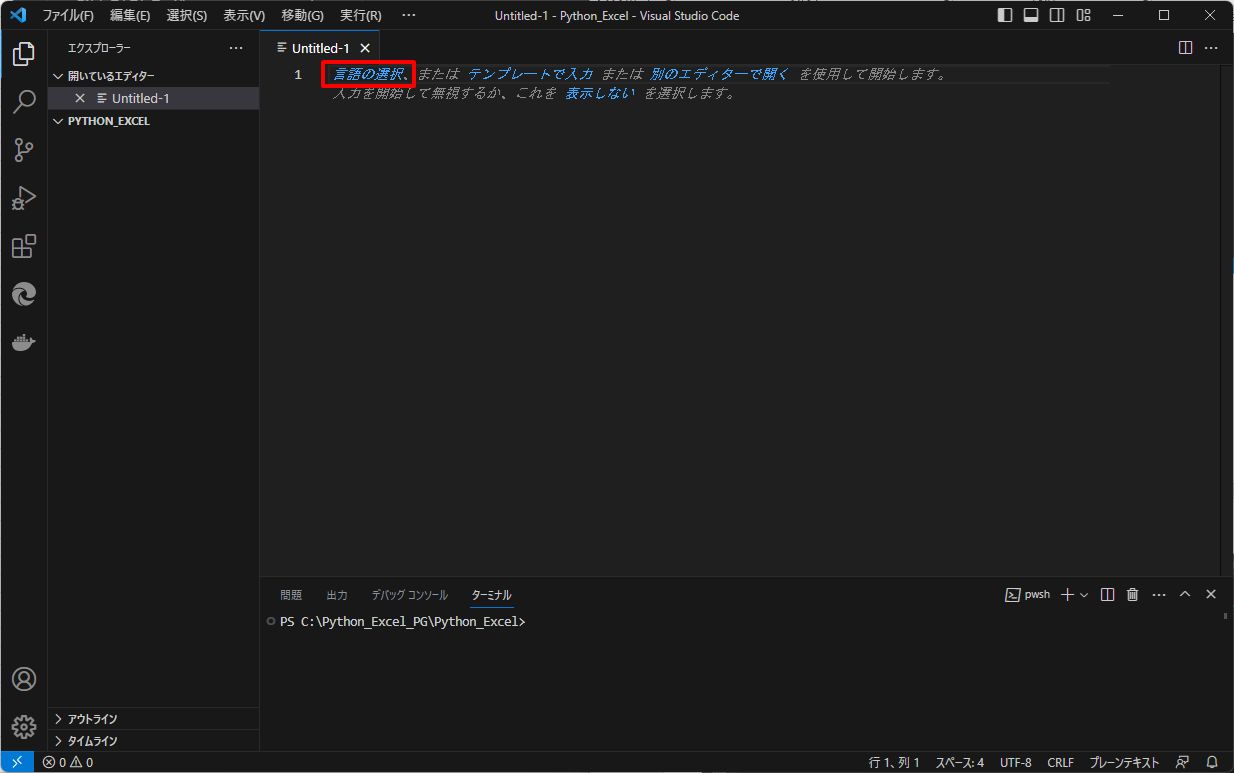Switch to the 出力 panel tab
The height and width of the screenshot is (773, 1234).
click(x=337, y=594)
